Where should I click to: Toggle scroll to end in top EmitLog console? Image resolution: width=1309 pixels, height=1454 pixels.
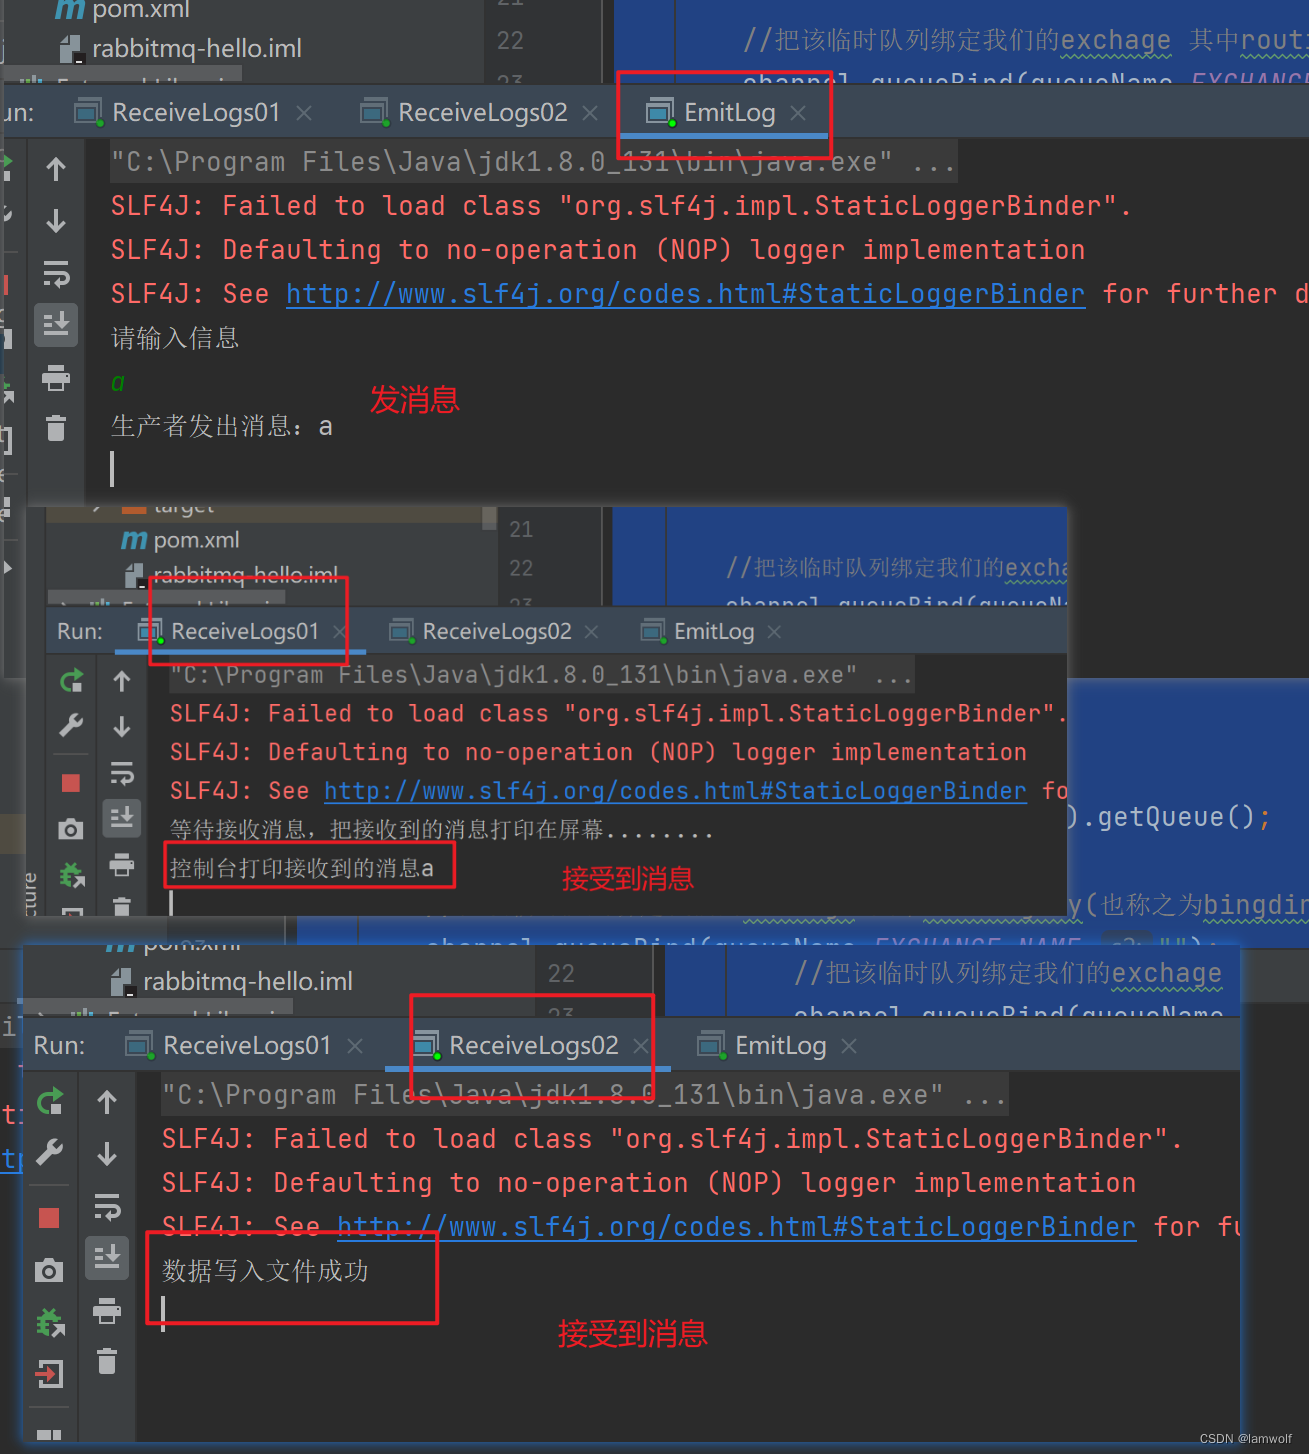pyautogui.click(x=56, y=325)
